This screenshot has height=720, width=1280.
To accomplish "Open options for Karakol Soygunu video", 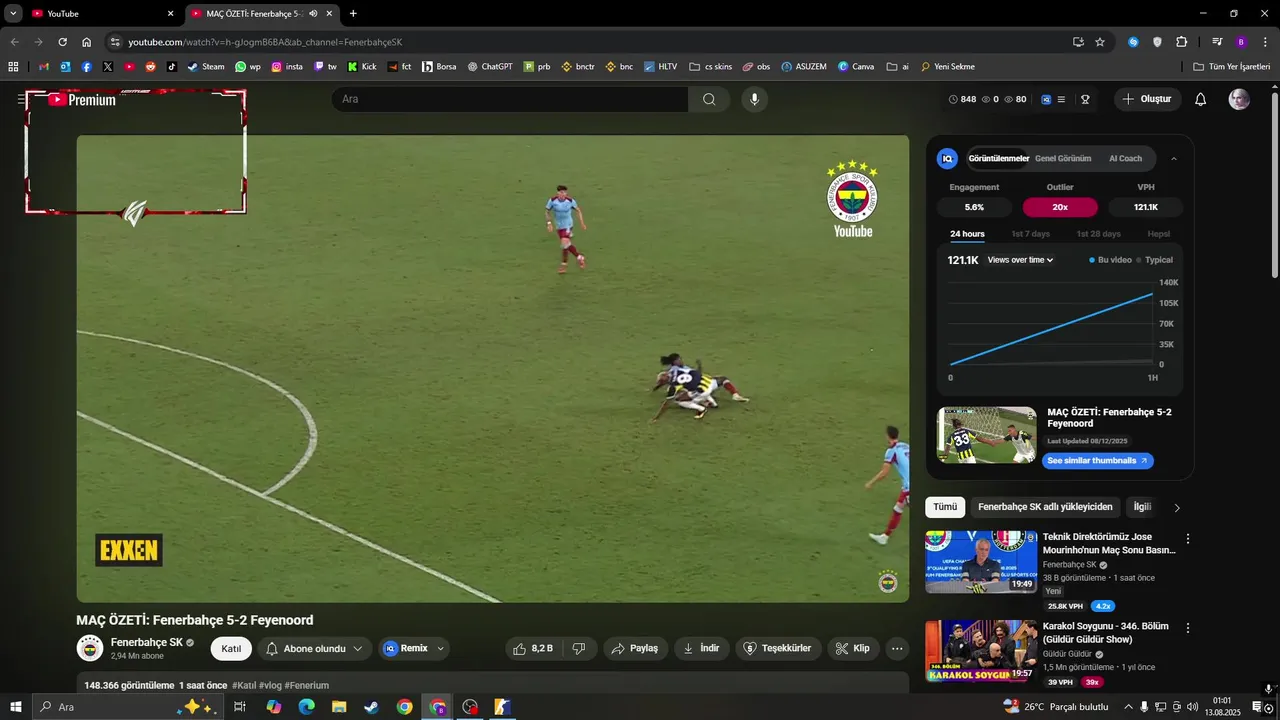I will (x=1188, y=628).
